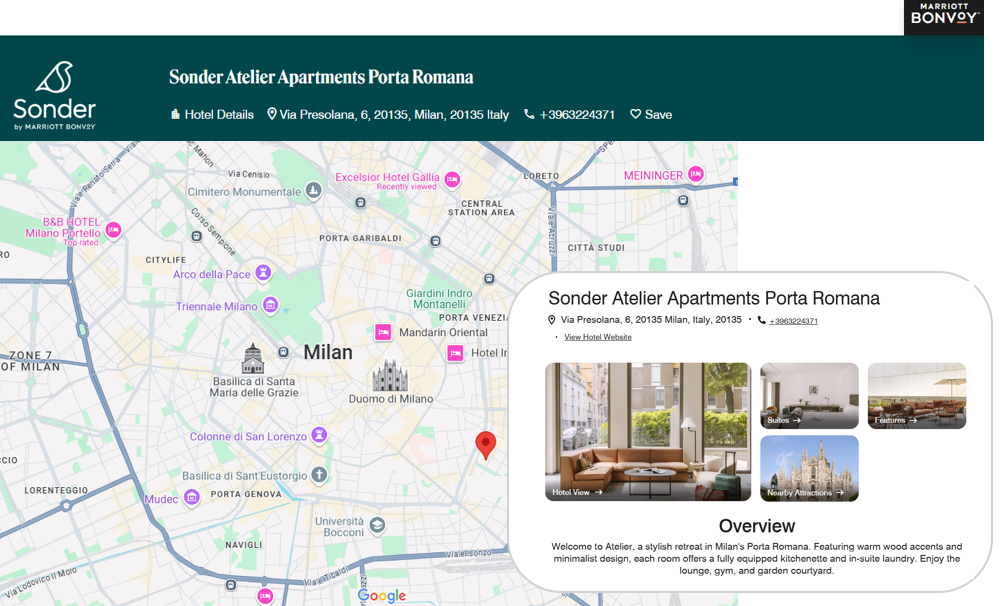The width and height of the screenshot is (1003, 606).
Task: Click the Triennale Milano museum icon
Action: (271, 305)
